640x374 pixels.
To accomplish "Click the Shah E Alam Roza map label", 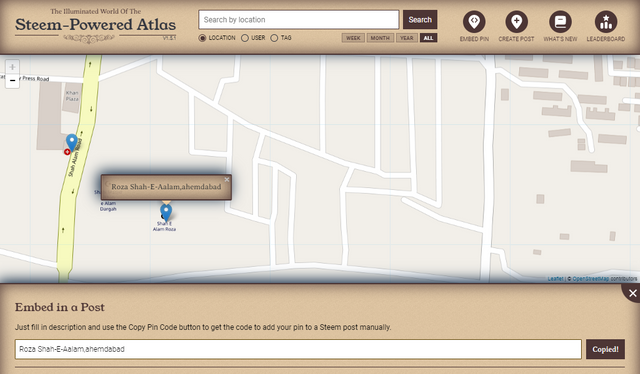I will tap(164, 226).
